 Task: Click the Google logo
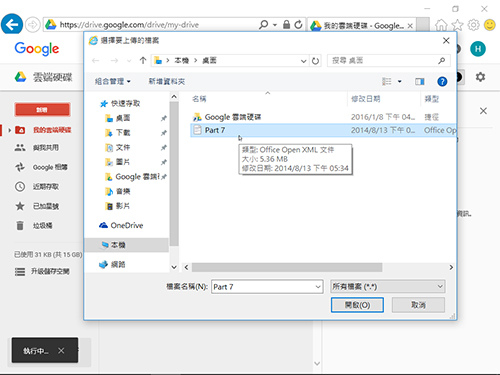37,49
